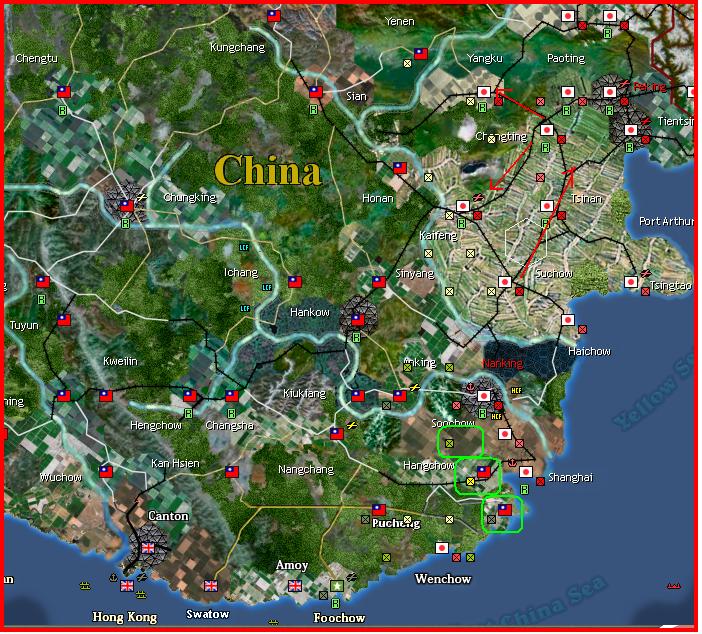The image size is (702, 634).
Task: Select the Japanese flag below Yangku
Action: (484, 92)
